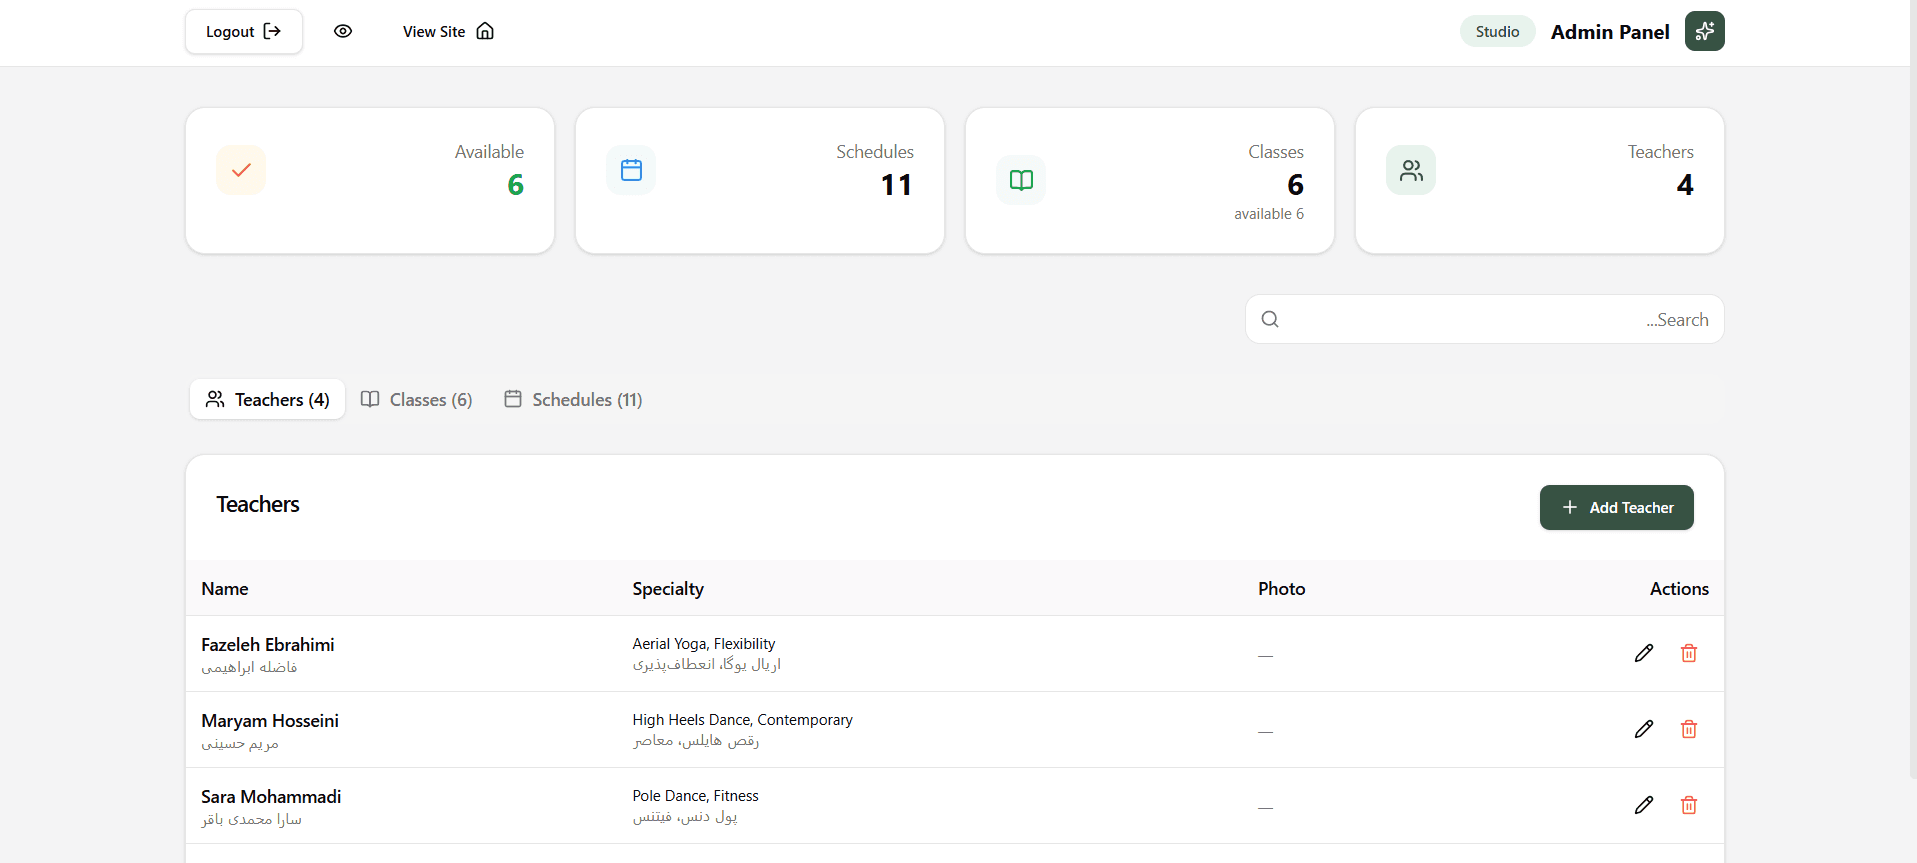Screen dimensions: 1917x863
Task: Click the Admin Panel title
Action: point(1609,32)
